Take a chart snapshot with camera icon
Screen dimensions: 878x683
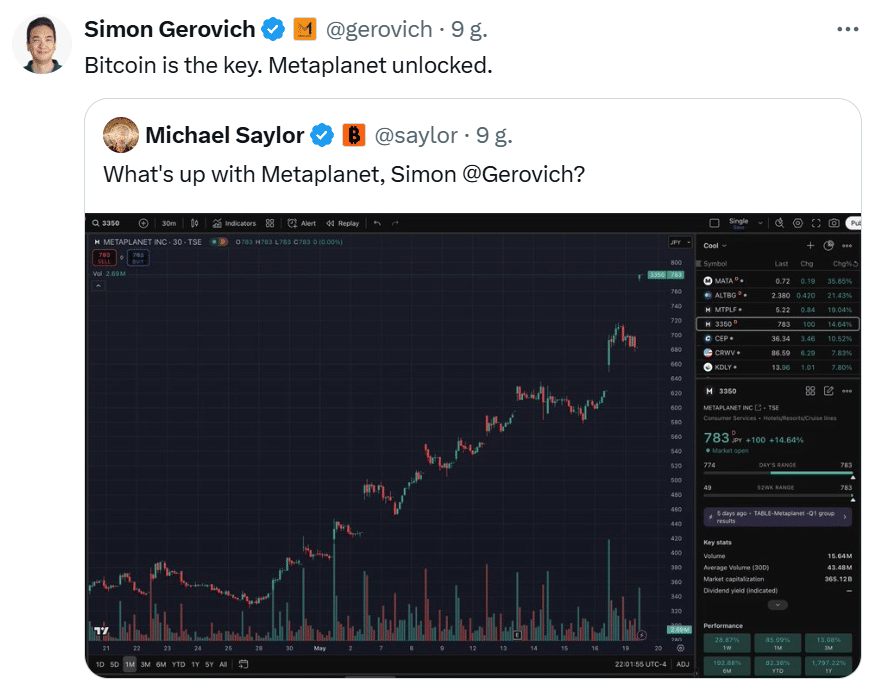(834, 223)
